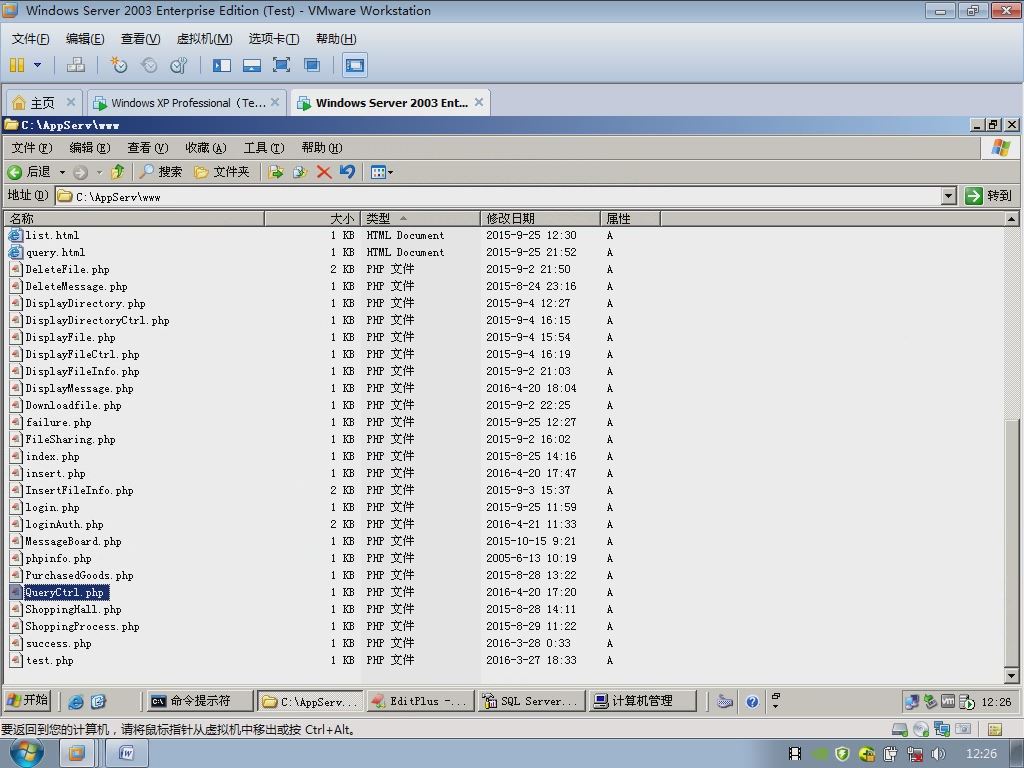
Task: Open Explorer 查看(V) menu
Action: pos(148,148)
